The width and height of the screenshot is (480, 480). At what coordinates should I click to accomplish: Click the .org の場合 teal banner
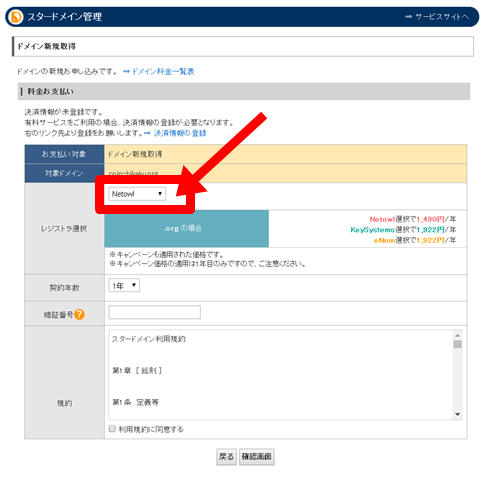tap(187, 229)
